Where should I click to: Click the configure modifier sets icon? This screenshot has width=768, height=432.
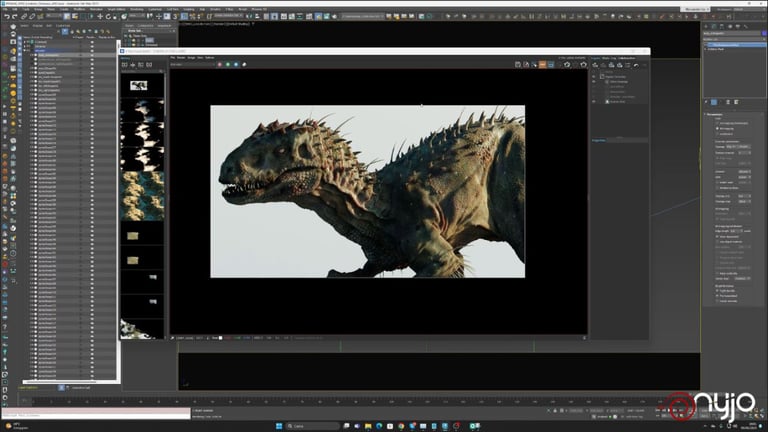pyautogui.click(x=736, y=102)
